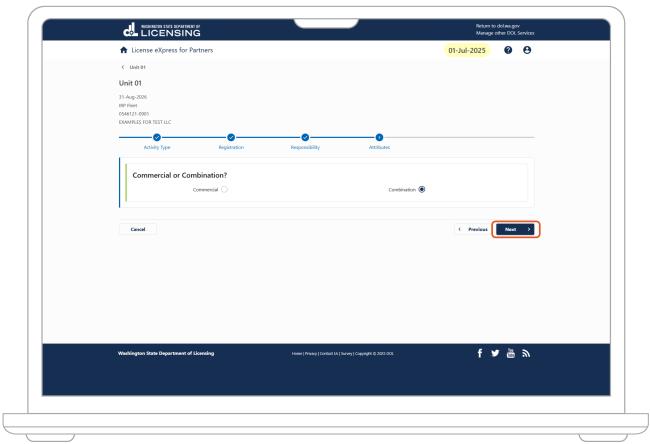The image size is (650, 444).
Task: Go back via Unit 01 breadcrumb
Action: 133,67
